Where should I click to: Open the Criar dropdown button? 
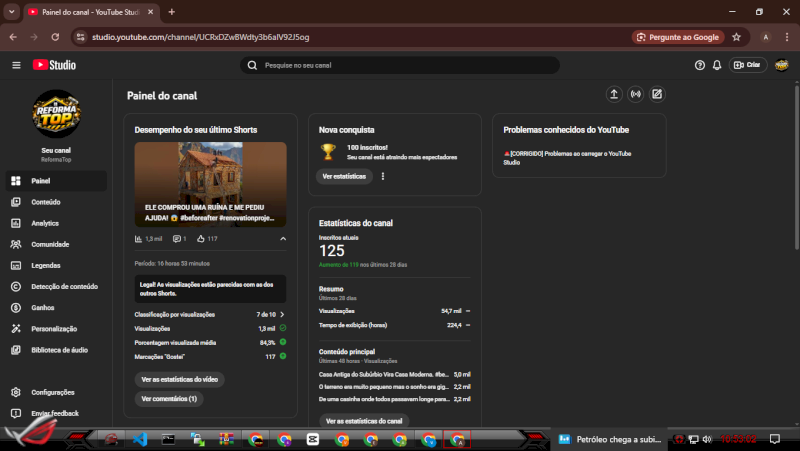pyautogui.click(x=748, y=65)
